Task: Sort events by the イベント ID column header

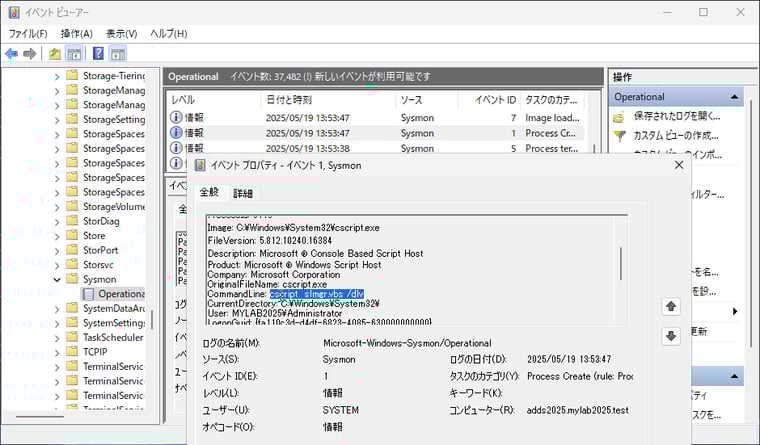Action: pyautogui.click(x=494, y=100)
